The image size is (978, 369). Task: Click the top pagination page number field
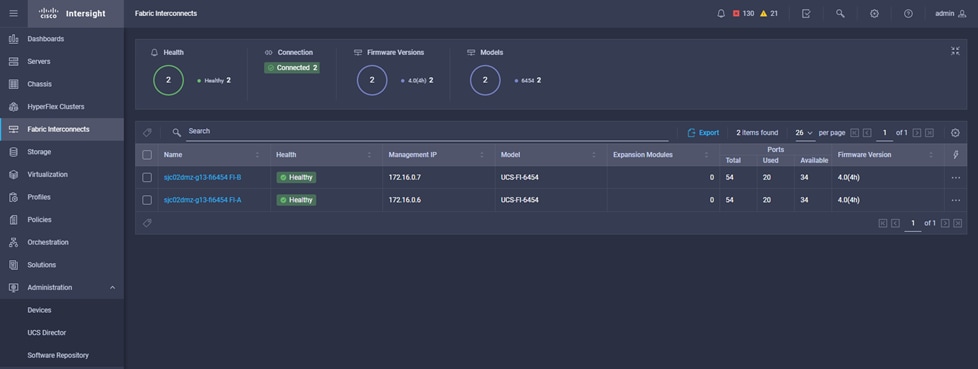[x=884, y=133]
